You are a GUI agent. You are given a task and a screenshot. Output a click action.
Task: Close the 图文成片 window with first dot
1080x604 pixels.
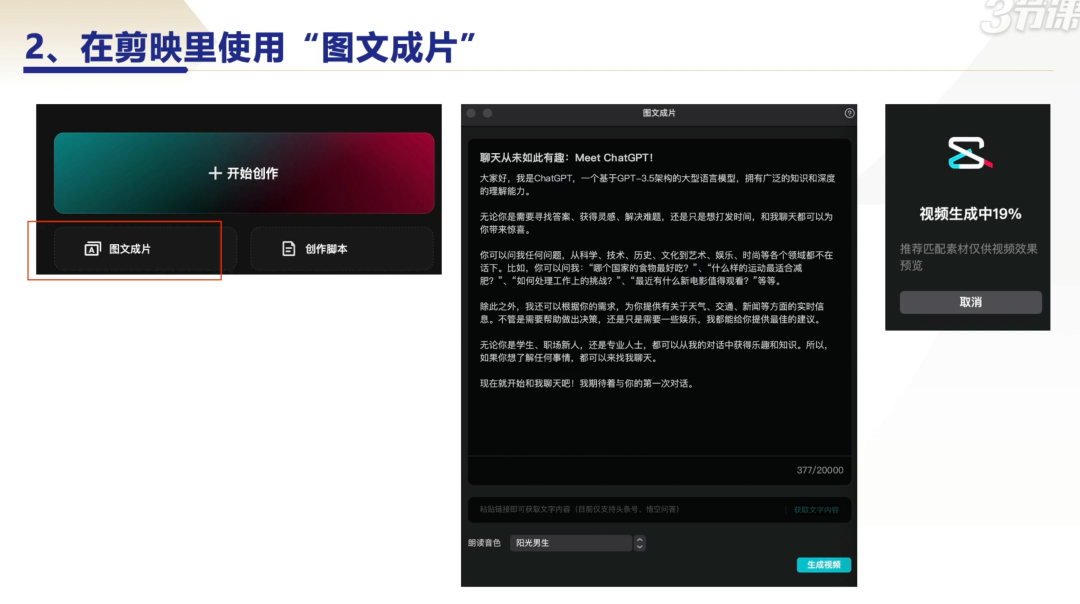(471, 113)
